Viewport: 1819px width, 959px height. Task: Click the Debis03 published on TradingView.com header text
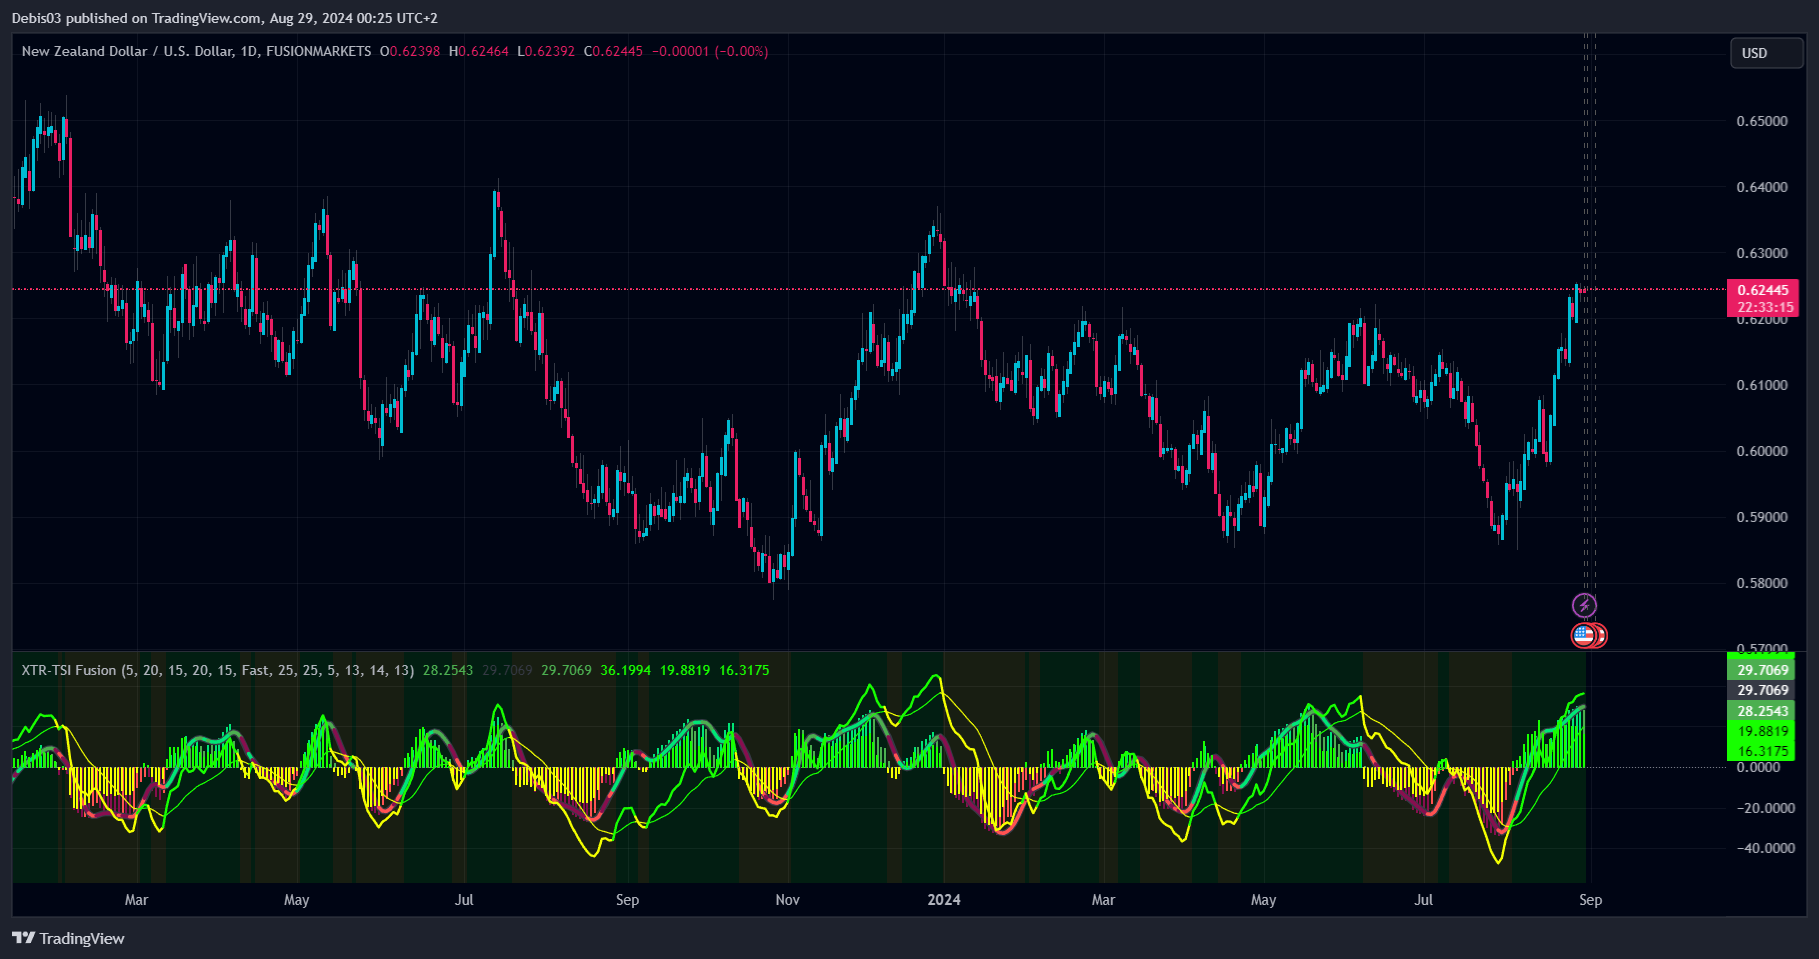[x=225, y=18]
